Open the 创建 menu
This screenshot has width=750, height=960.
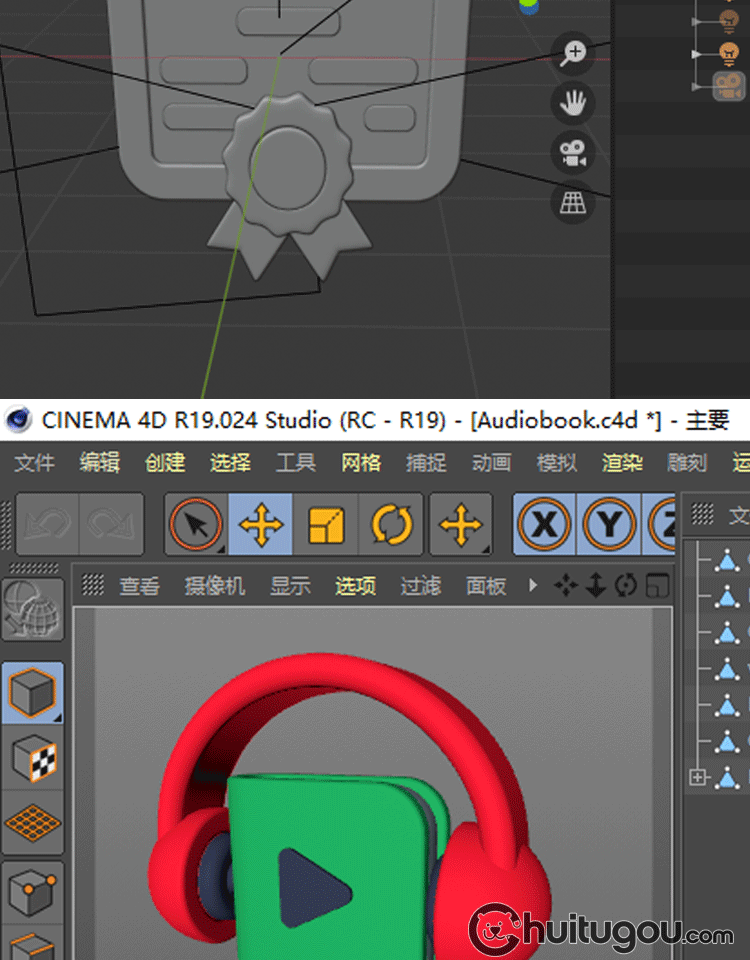click(x=165, y=463)
